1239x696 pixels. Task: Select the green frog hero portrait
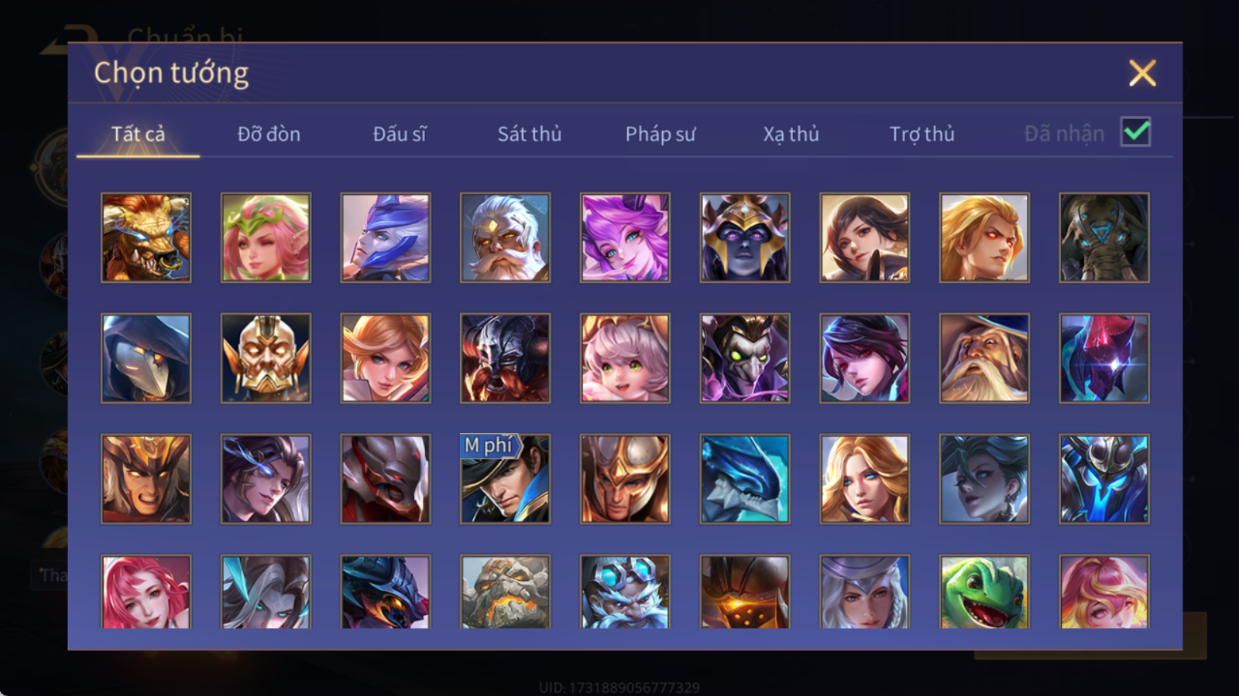point(984,592)
